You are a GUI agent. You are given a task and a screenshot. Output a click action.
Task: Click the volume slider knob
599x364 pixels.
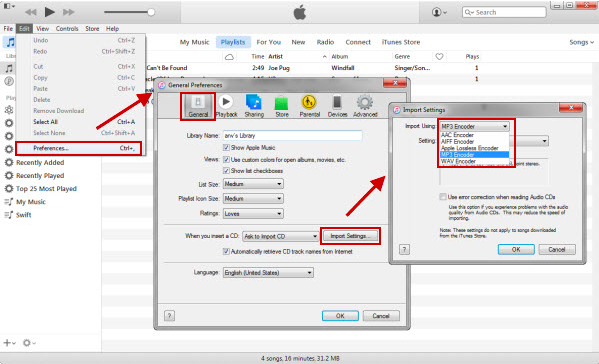[151, 12]
